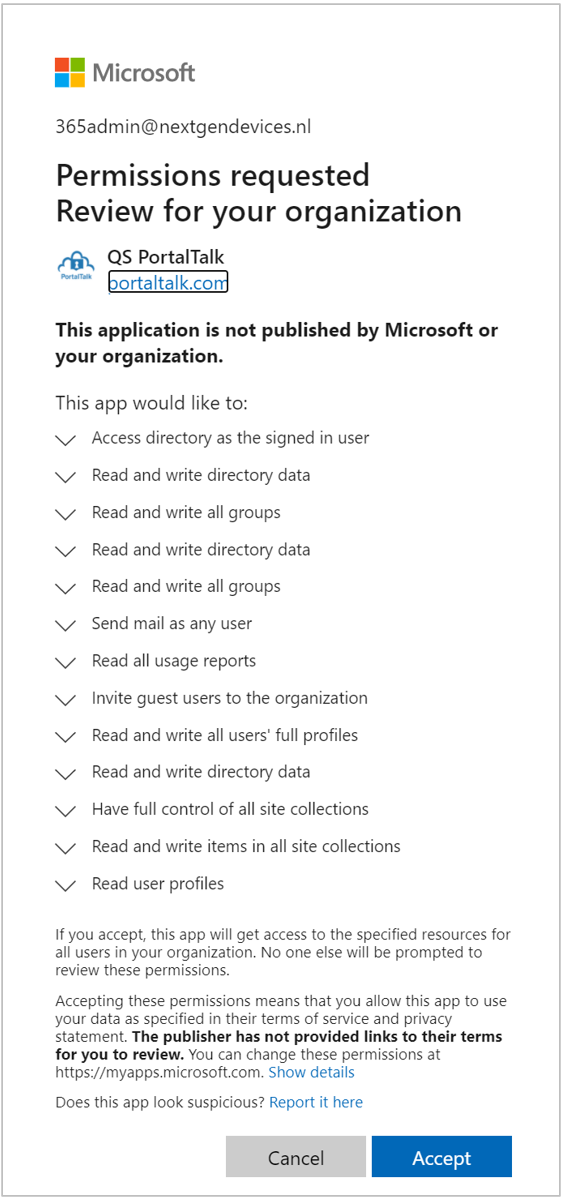This screenshot has height=1199, width=565.
Task: Expand the "Send mail as any user" chevron
Action: click(67, 625)
